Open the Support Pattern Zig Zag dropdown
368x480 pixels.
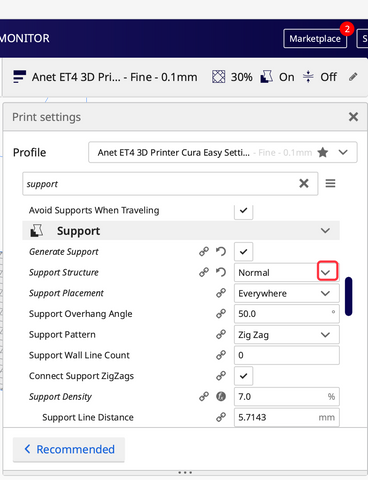click(286, 335)
